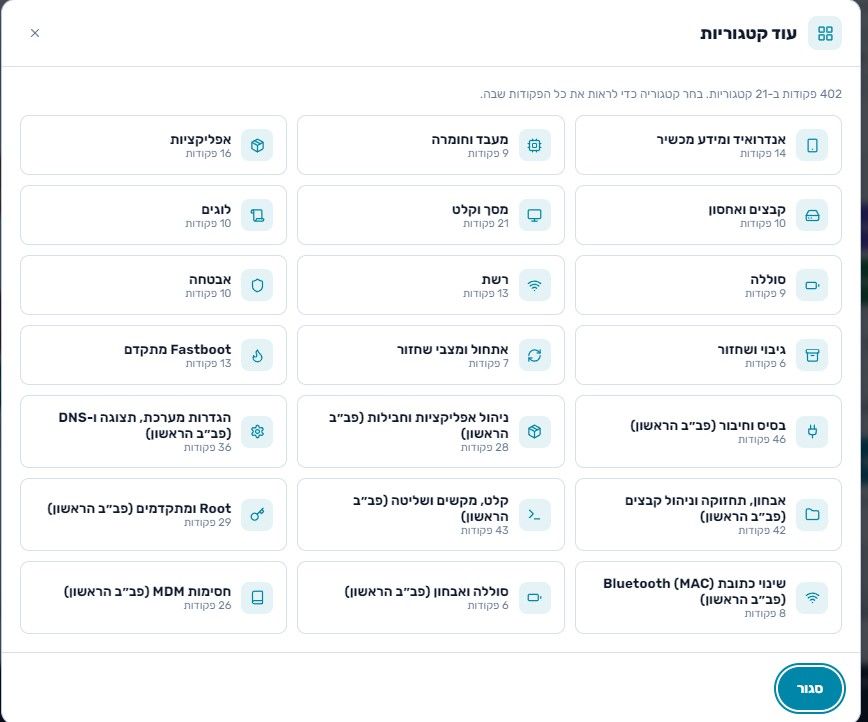Image resolution: width=868 pixels, height=722 pixels.
Task: Open the refresh icon for אתחול ומצבי שחזור
Action: click(x=534, y=355)
